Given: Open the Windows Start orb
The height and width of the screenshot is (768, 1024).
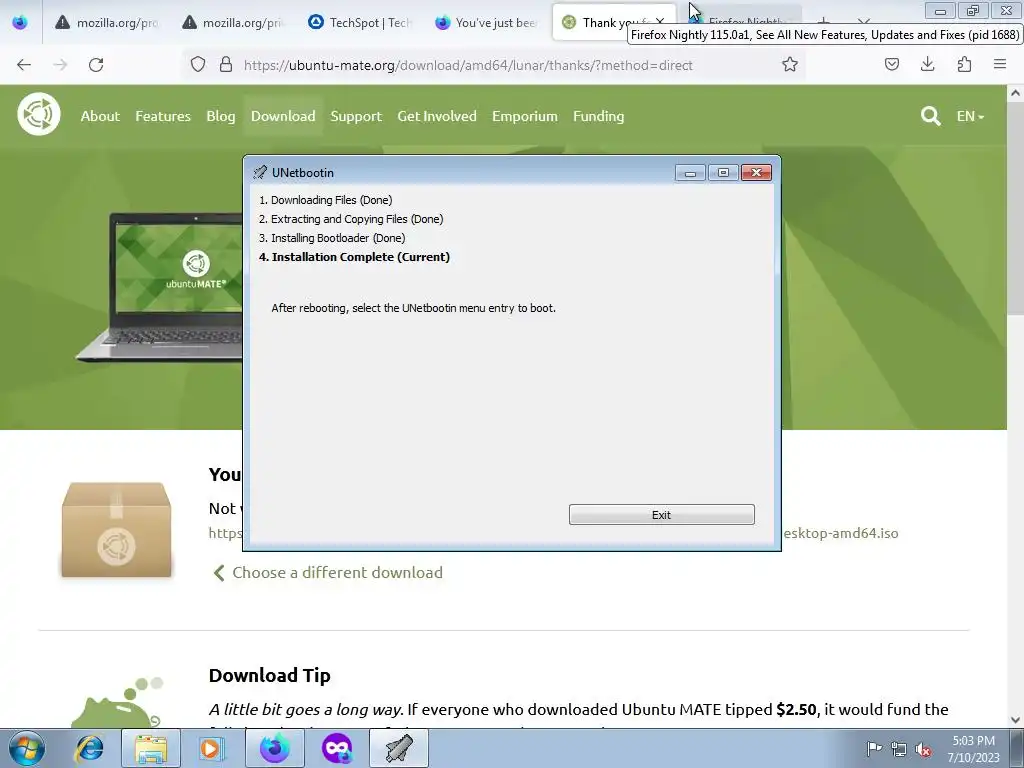Looking at the screenshot, I should (26, 748).
